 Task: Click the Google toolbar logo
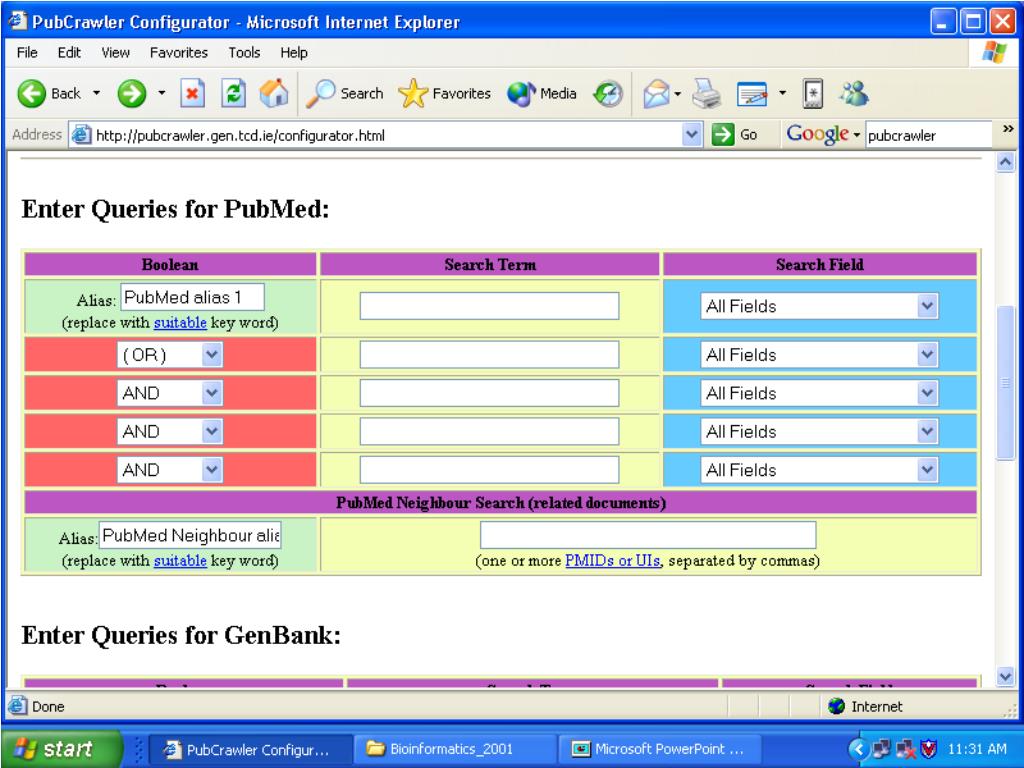[x=817, y=134]
